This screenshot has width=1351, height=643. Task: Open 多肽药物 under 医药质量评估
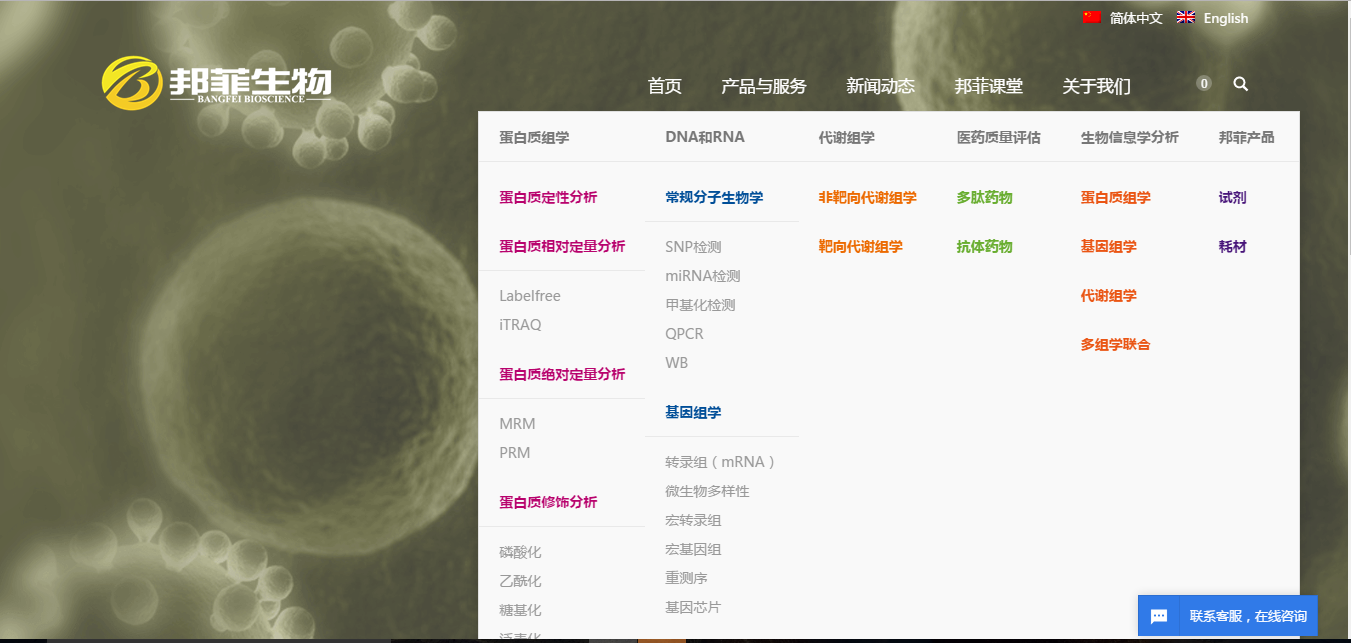984,198
